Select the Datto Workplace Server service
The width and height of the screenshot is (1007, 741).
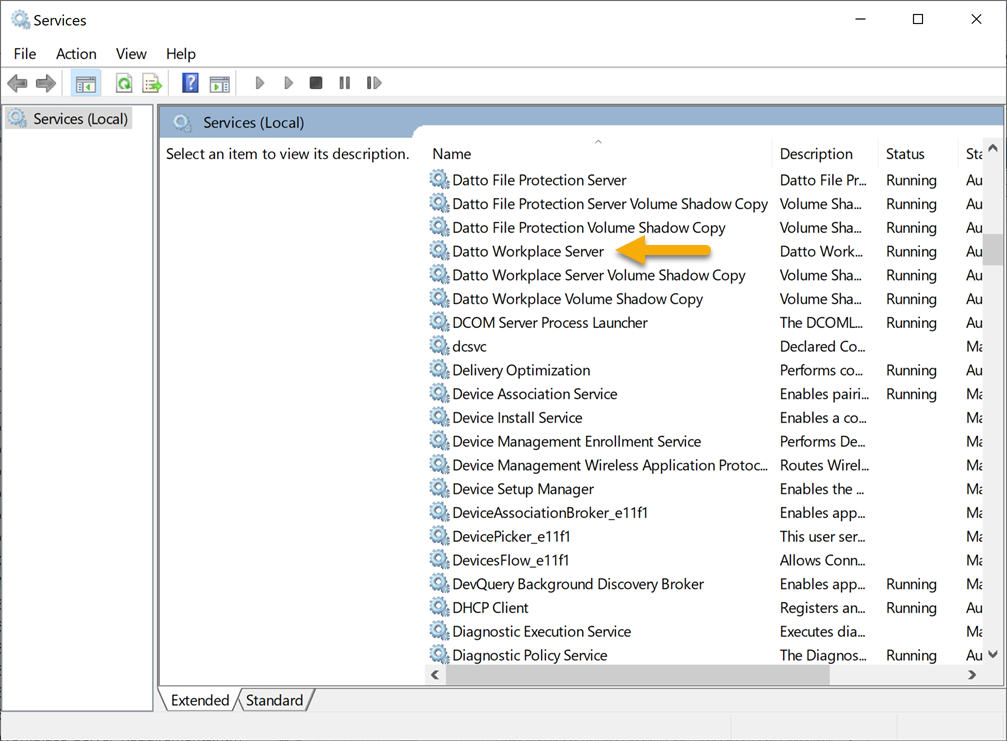click(x=528, y=251)
